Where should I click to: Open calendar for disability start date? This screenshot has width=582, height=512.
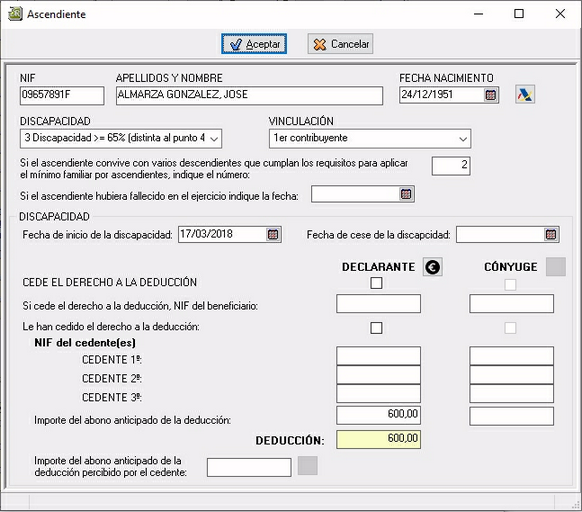[x=273, y=235]
